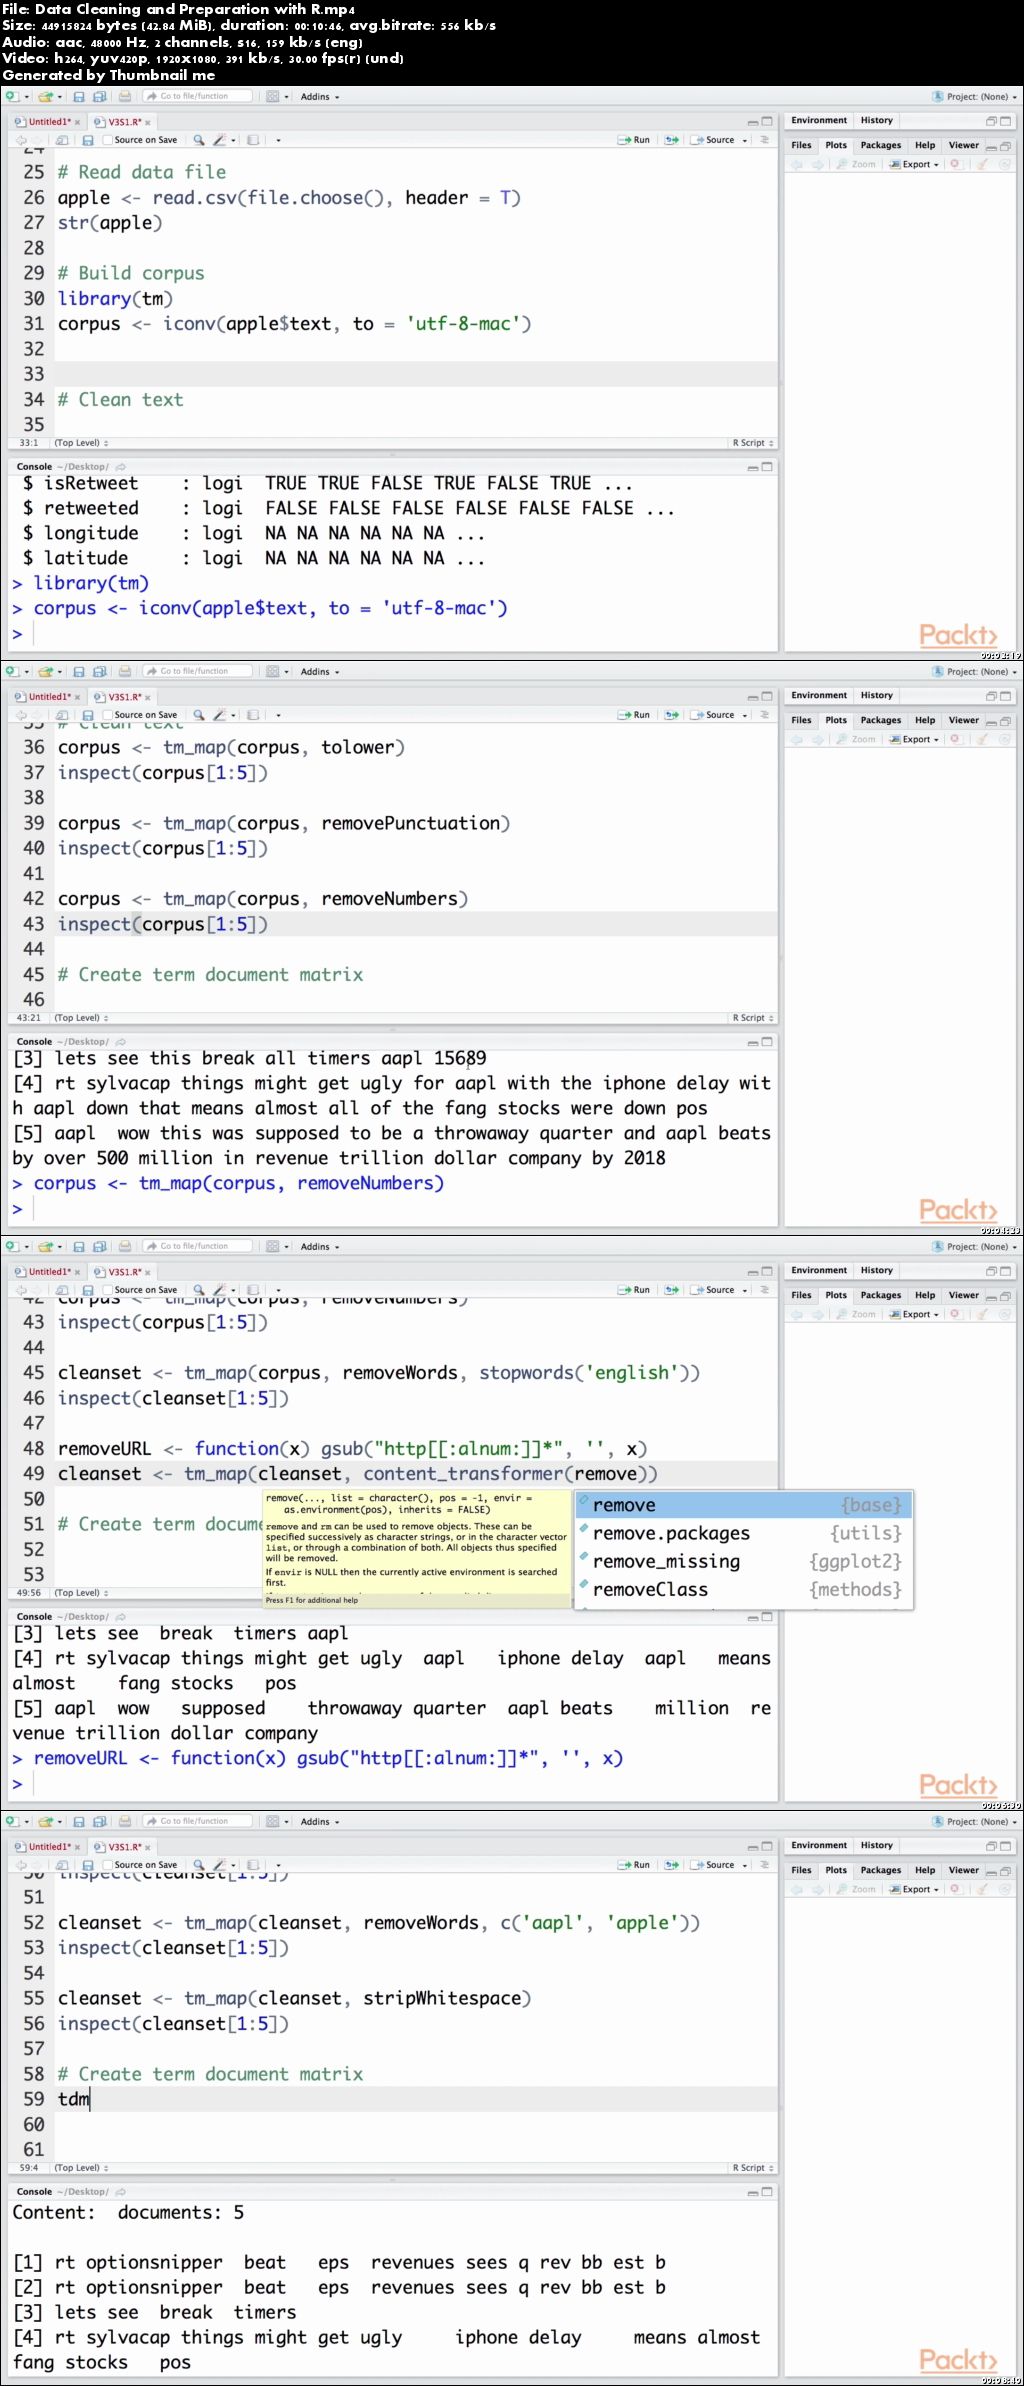This screenshot has width=1024, height=2386.
Task: Click Find/Replace magnifier in 'Read data file' frame
Action: pyautogui.click(x=199, y=140)
